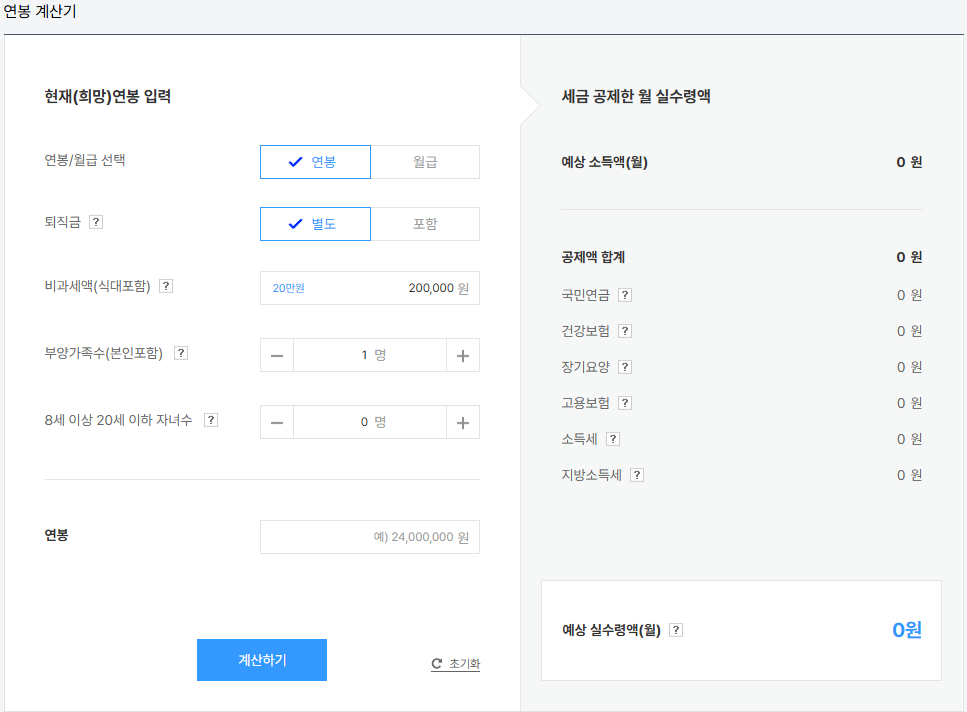This screenshot has width=967, height=712.
Task: Focus the 비과세액 amount input field
Action: point(370,288)
